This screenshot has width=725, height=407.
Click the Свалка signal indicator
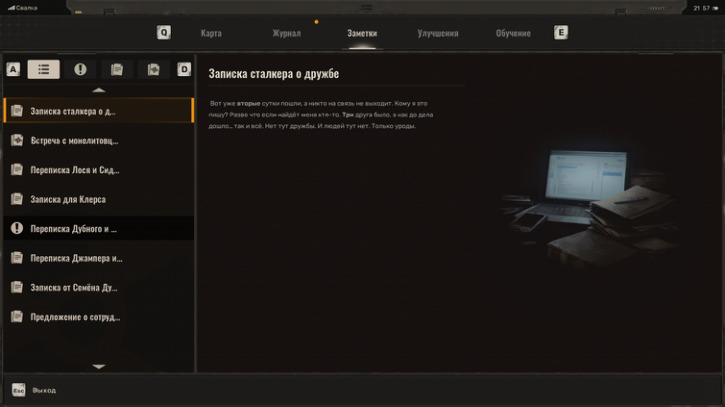[23, 8]
